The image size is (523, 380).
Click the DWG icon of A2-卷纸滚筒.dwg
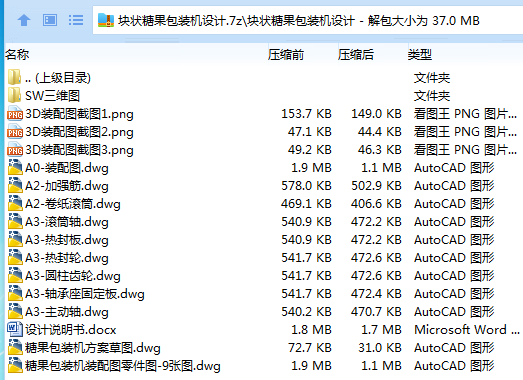(x=15, y=203)
